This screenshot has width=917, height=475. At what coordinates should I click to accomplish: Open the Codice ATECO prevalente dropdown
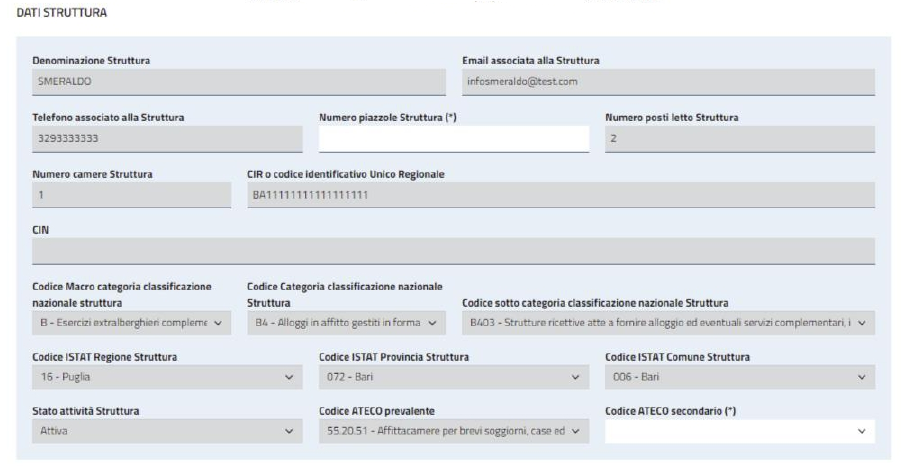pos(454,431)
